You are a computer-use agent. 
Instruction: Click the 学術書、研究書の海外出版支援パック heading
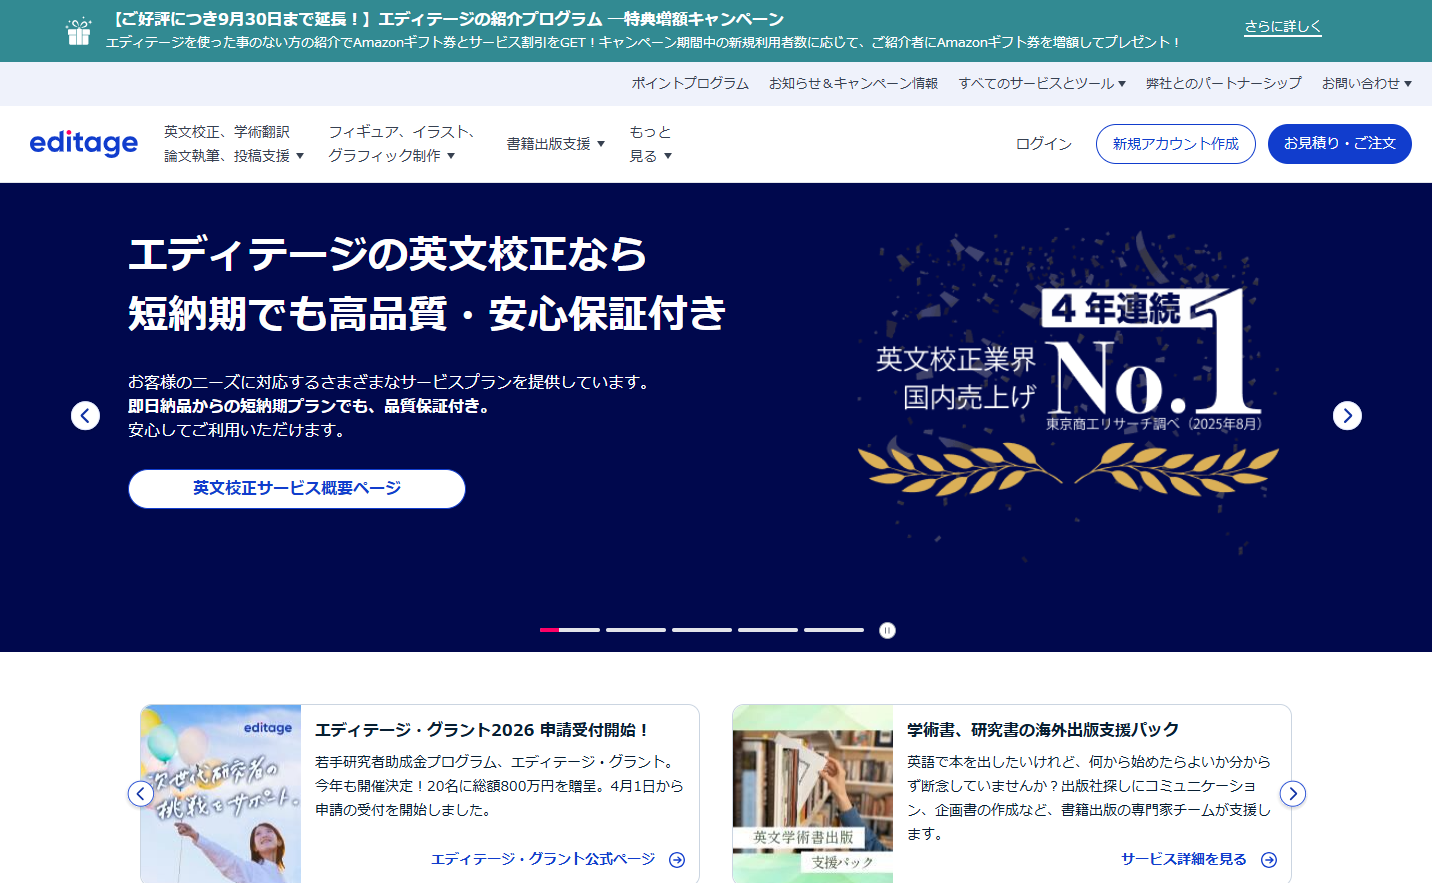coord(1043,730)
